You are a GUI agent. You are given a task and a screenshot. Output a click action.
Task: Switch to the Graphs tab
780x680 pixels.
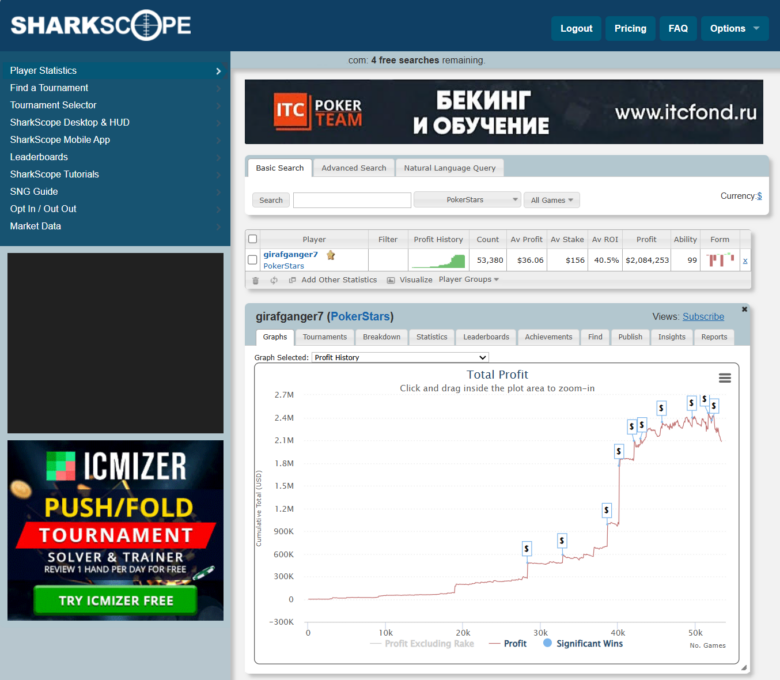pyautogui.click(x=275, y=337)
